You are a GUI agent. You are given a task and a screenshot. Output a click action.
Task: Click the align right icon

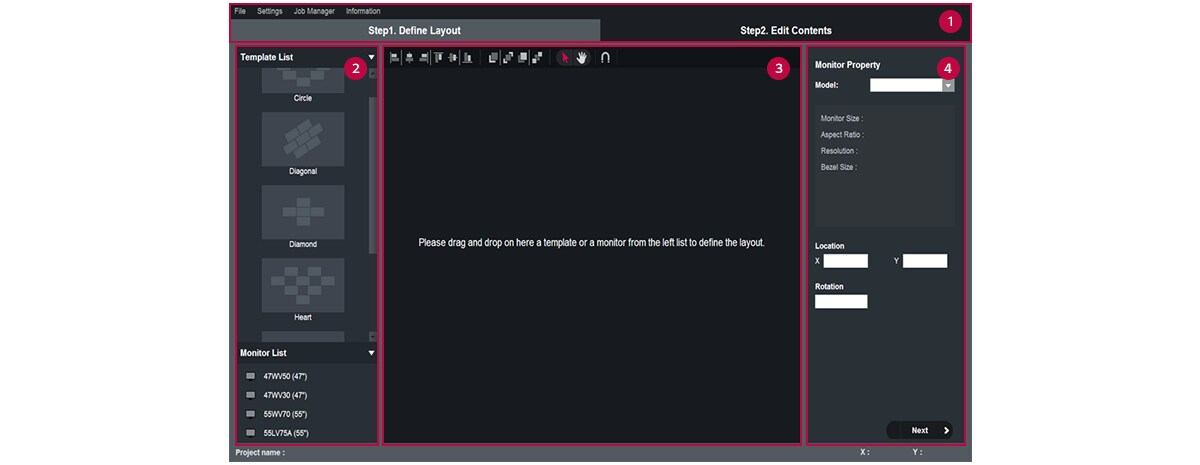(424, 58)
